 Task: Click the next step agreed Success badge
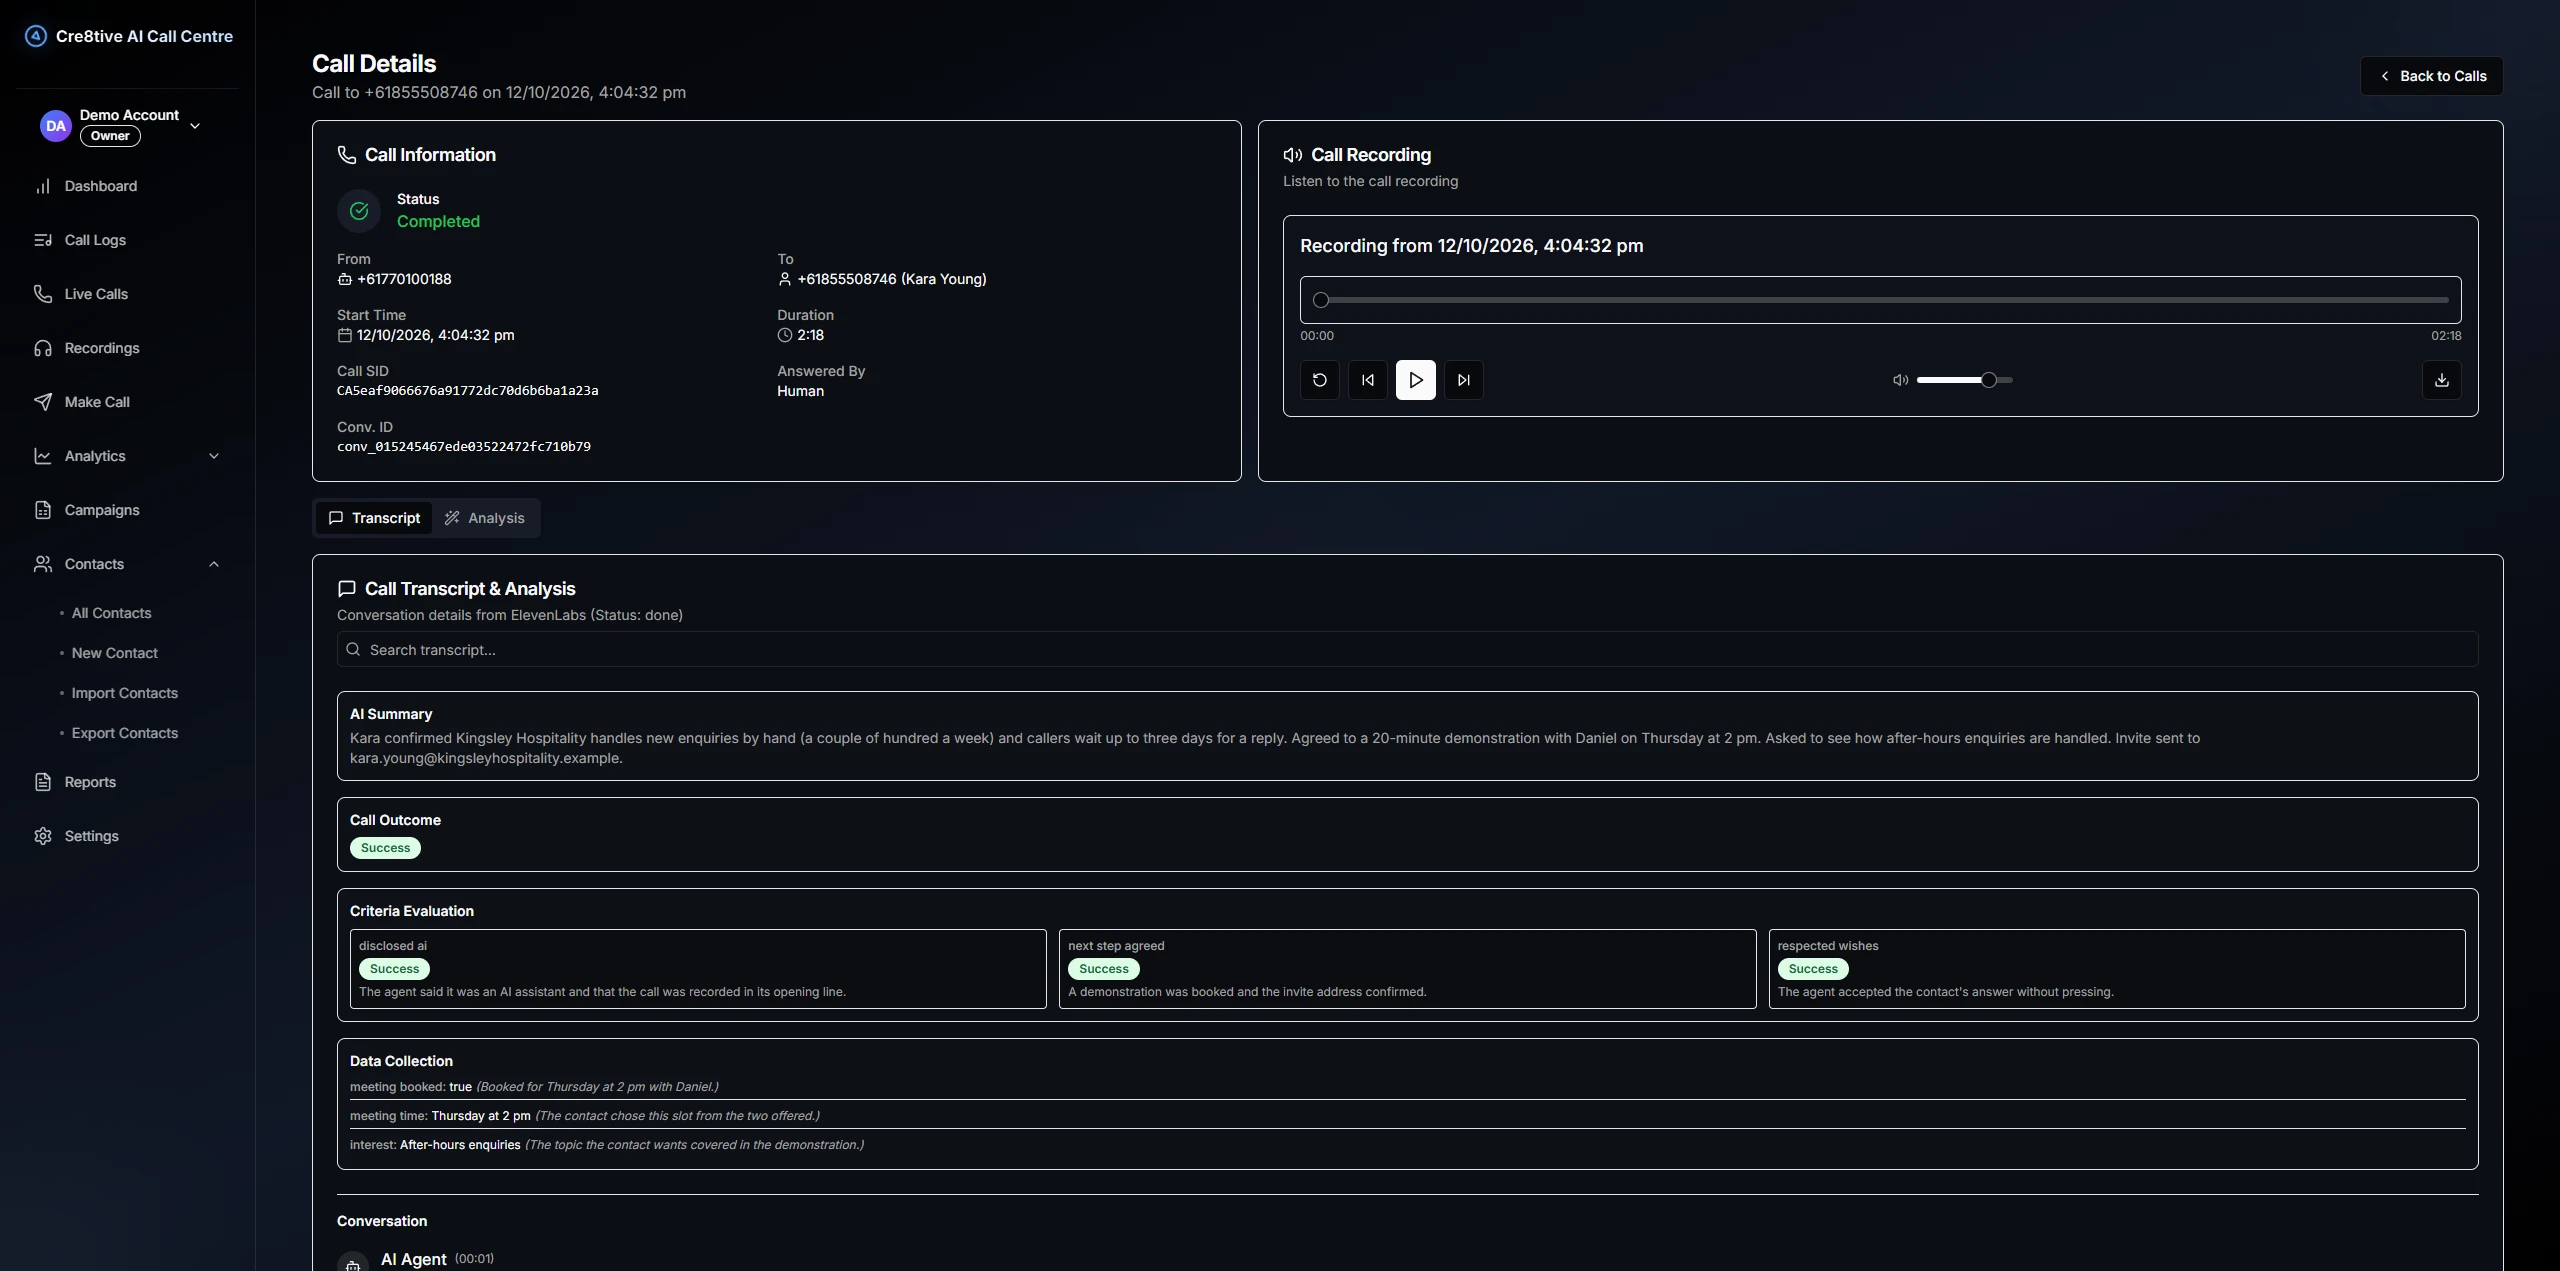[x=1103, y=969]
